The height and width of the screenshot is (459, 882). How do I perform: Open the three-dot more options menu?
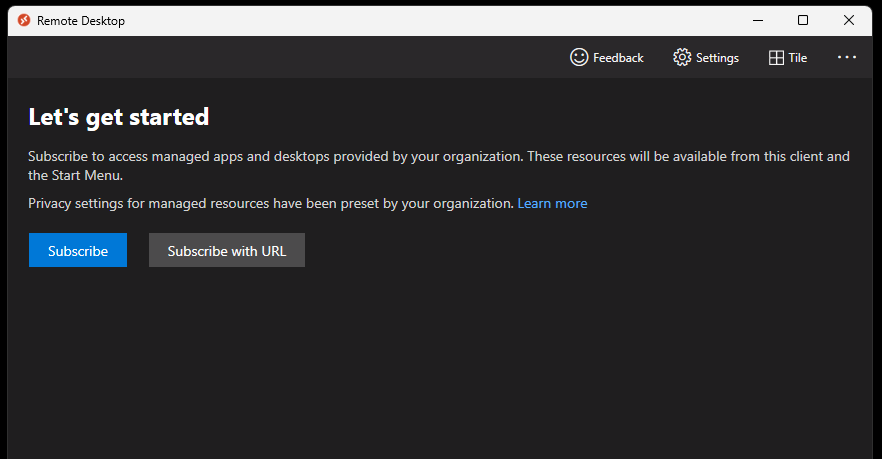point(847,57)
